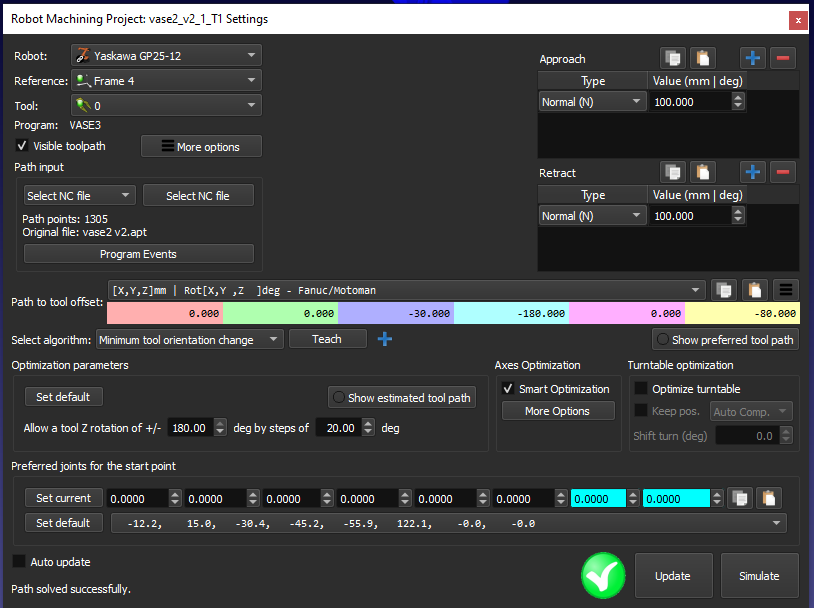Screen dimensions: 814x608
Task: Paste preferred joints values icon
Action: coord(767,498)
